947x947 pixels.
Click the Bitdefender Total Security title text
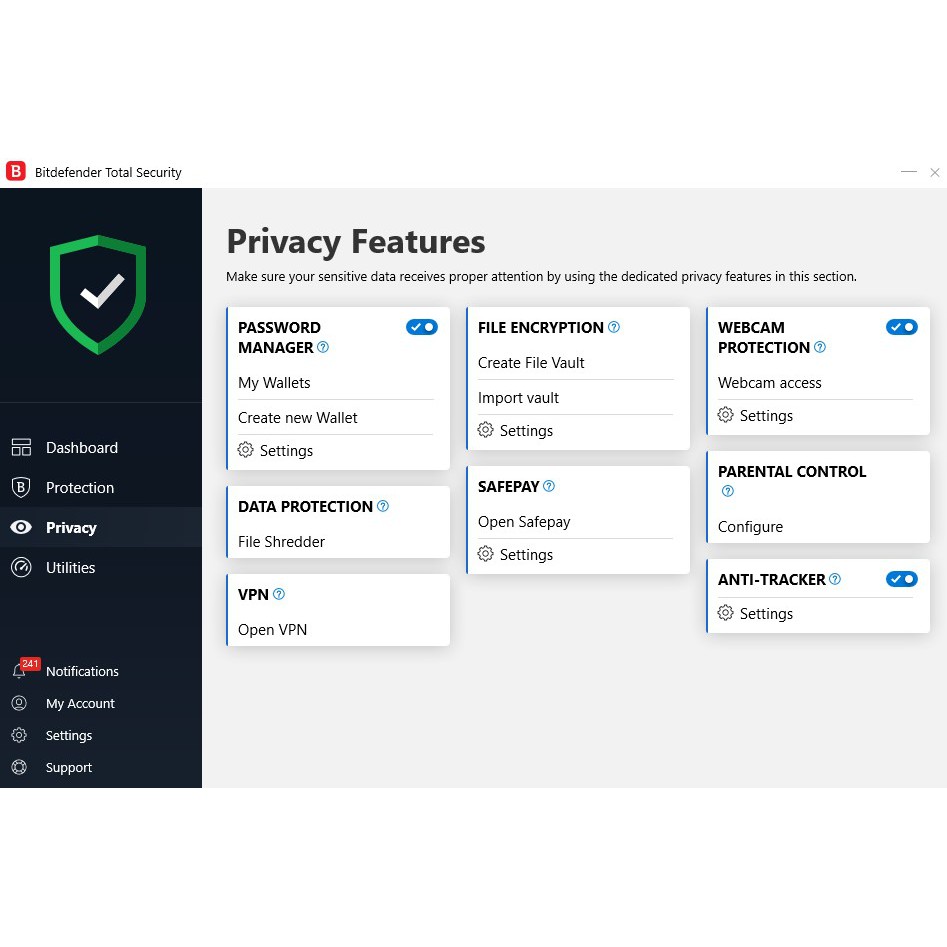(108, 172)
